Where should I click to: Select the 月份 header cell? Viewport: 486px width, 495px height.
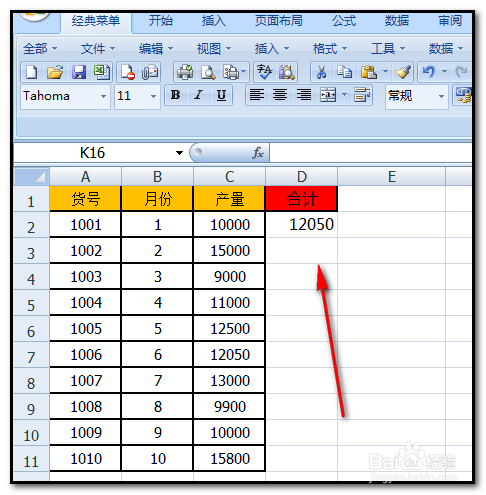click(157, 199)
